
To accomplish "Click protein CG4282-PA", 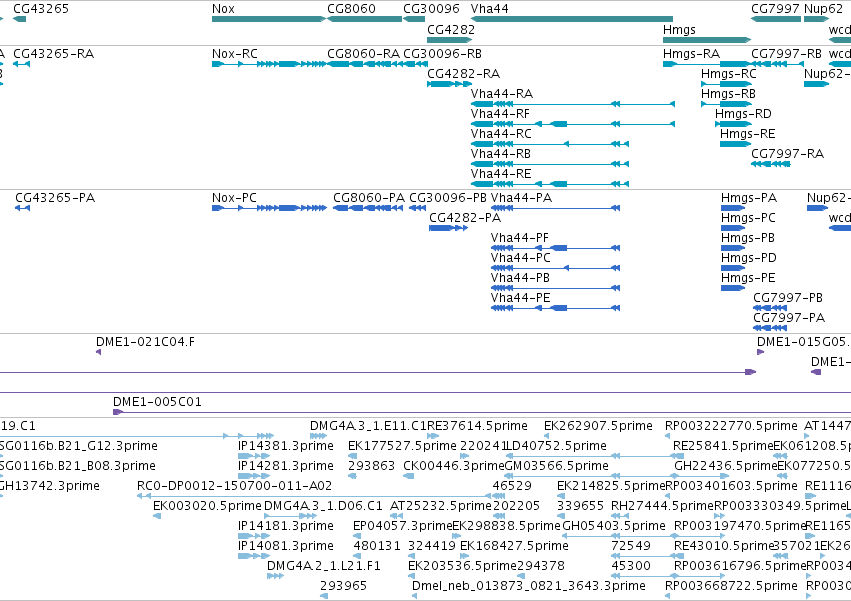I will click(x=448, y=228).
